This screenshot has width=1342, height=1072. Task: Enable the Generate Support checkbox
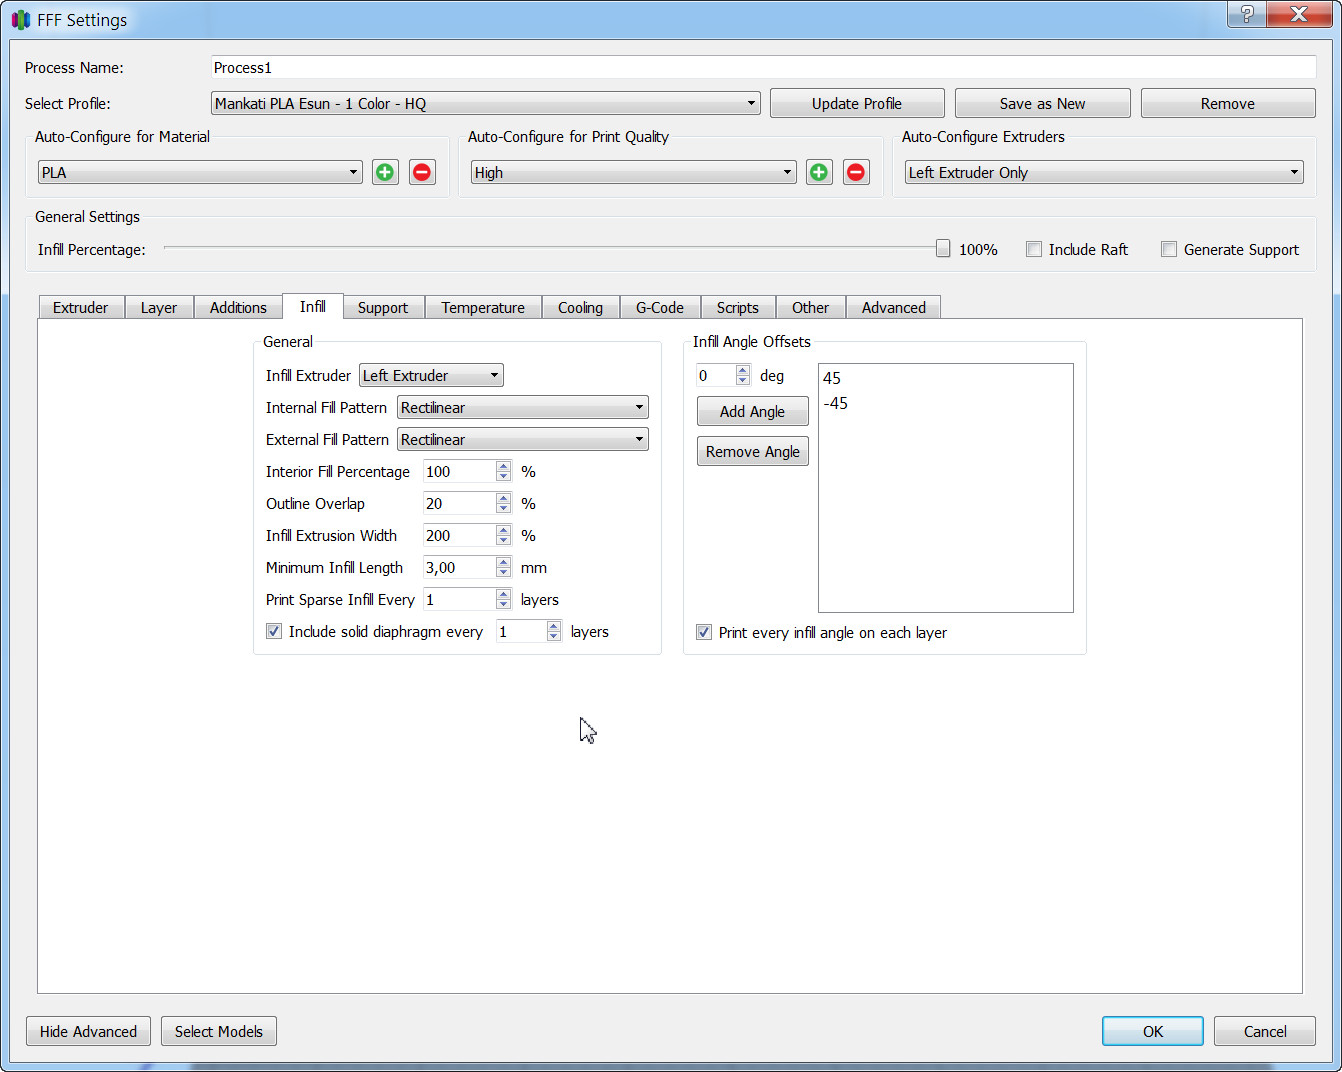click(x=1169, y=249)
